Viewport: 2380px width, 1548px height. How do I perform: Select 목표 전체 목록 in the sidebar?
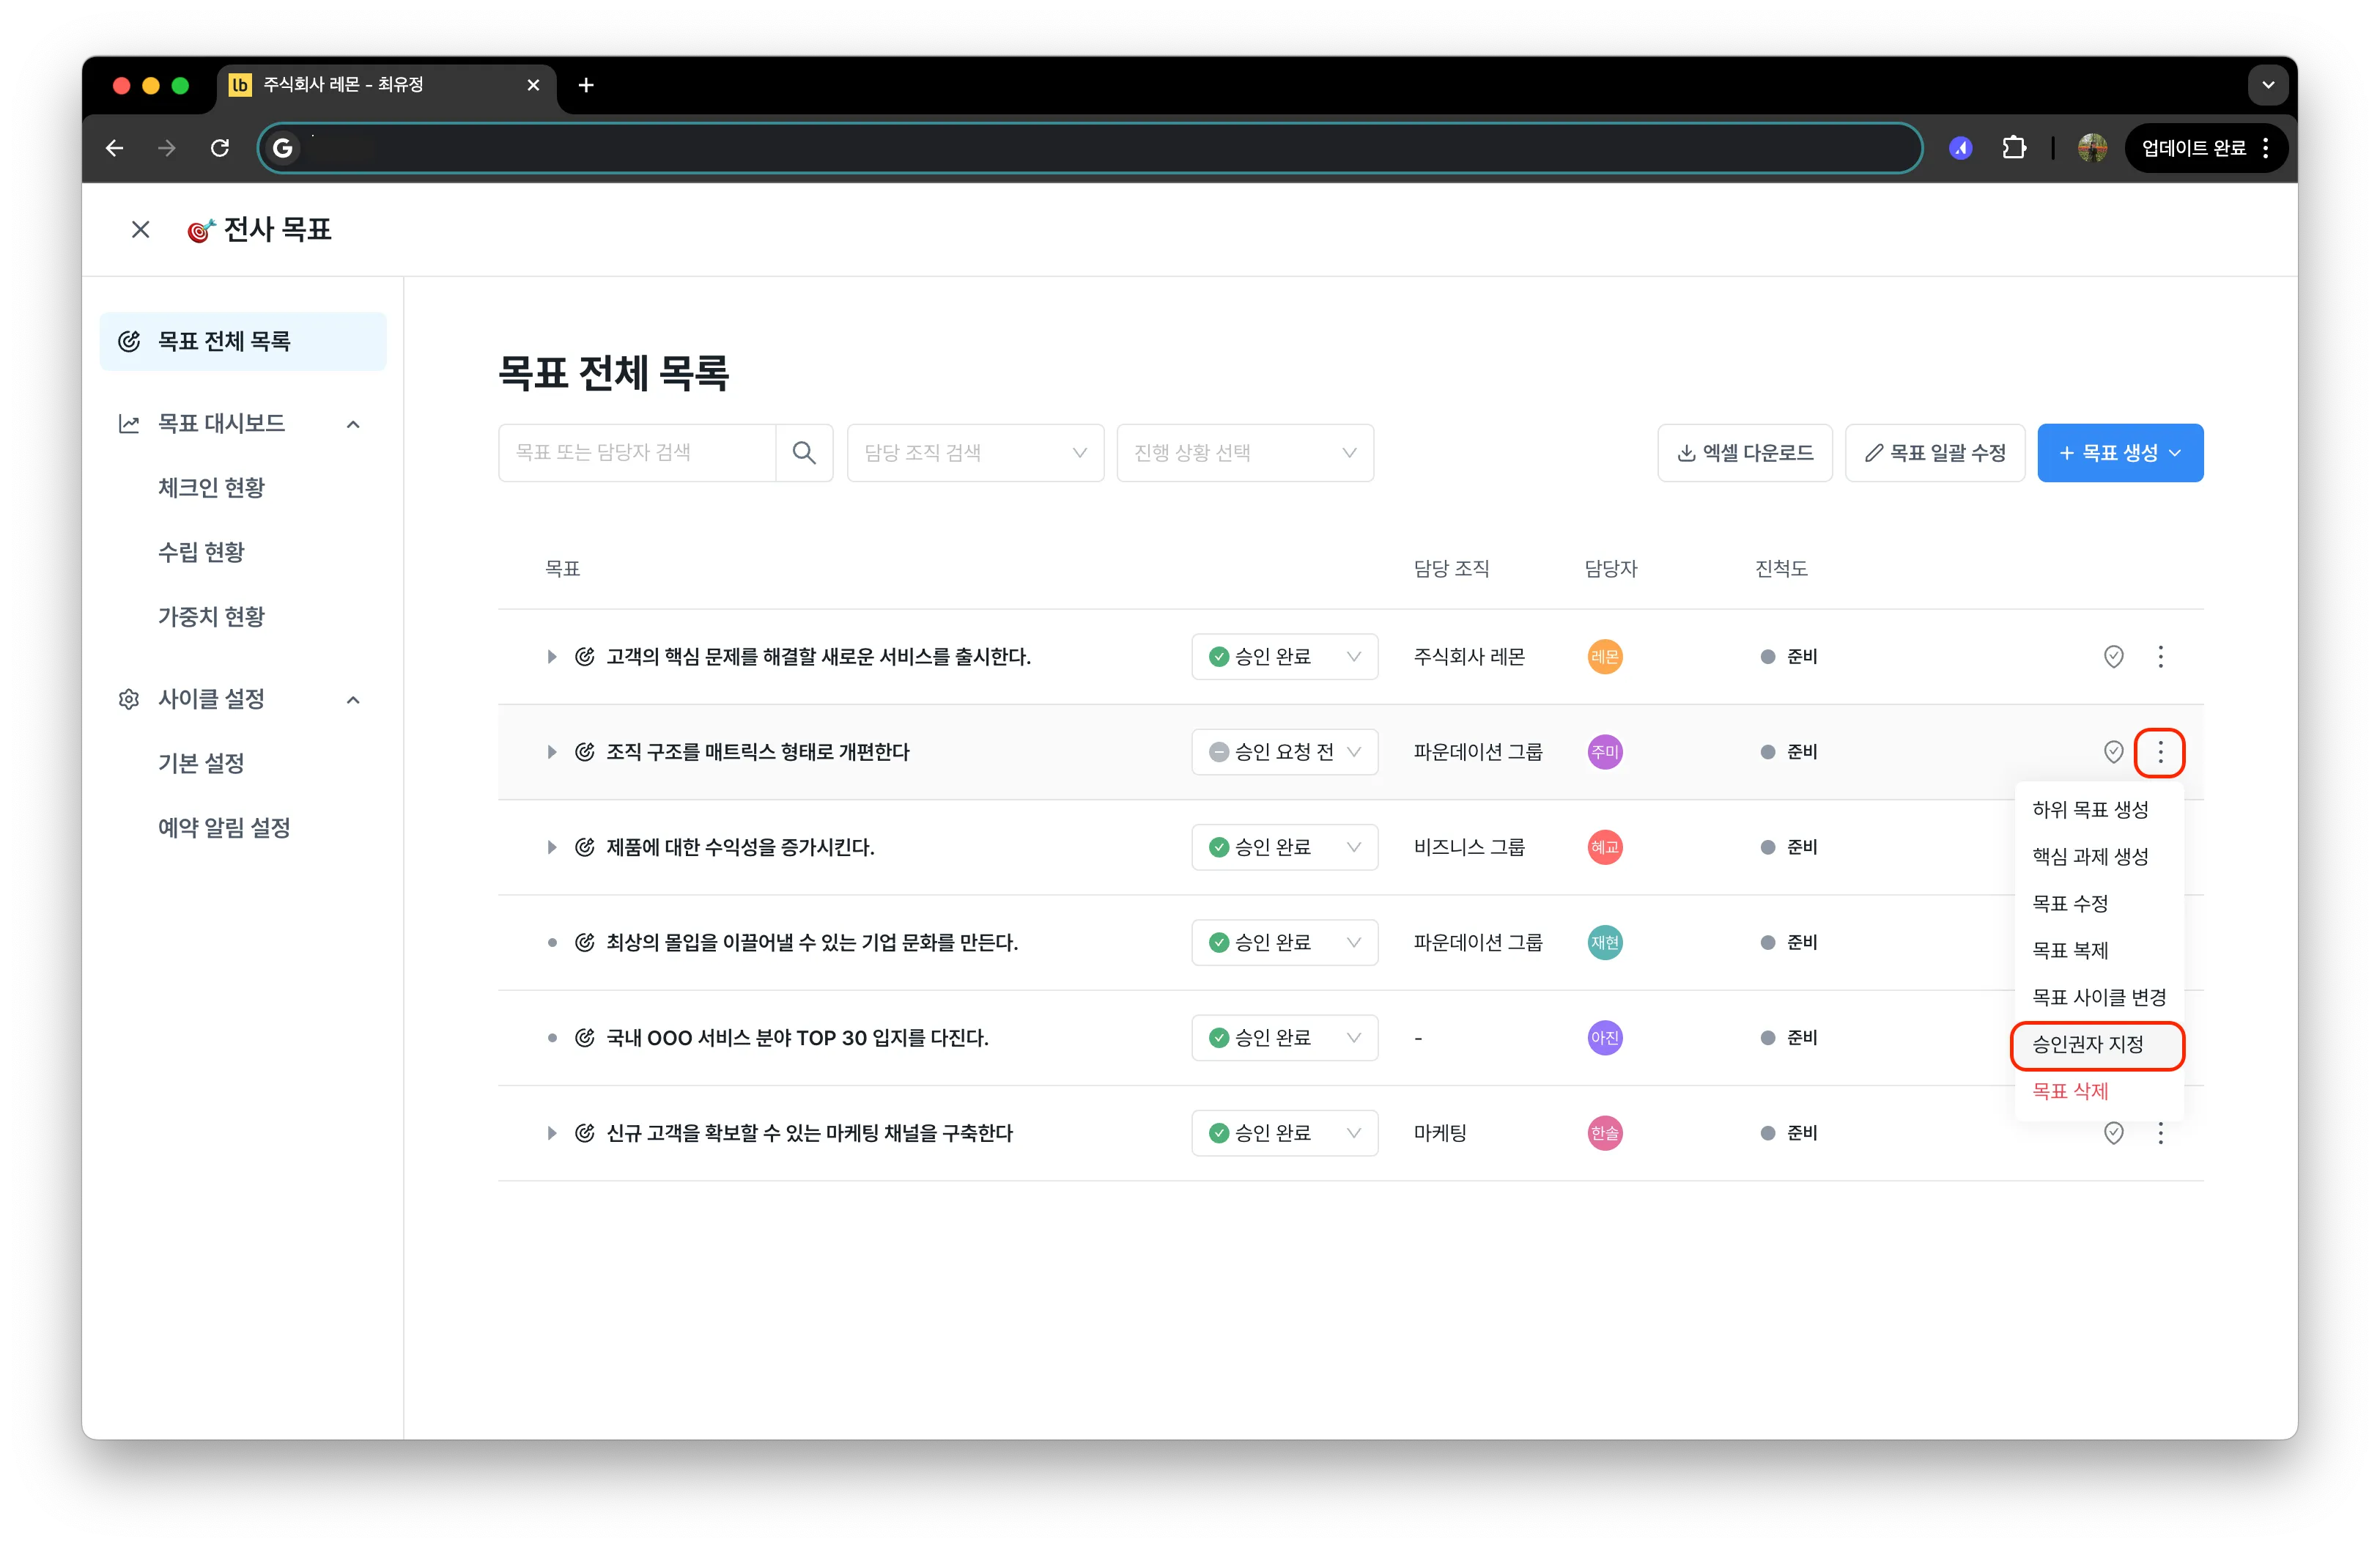tap(243, 342)
